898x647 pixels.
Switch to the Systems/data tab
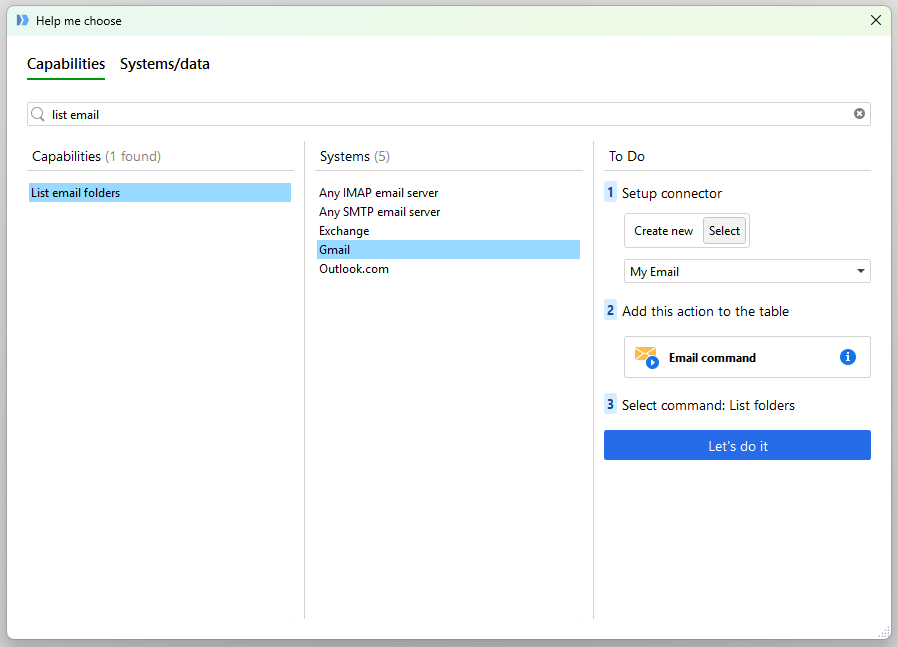tap(165, 64)
